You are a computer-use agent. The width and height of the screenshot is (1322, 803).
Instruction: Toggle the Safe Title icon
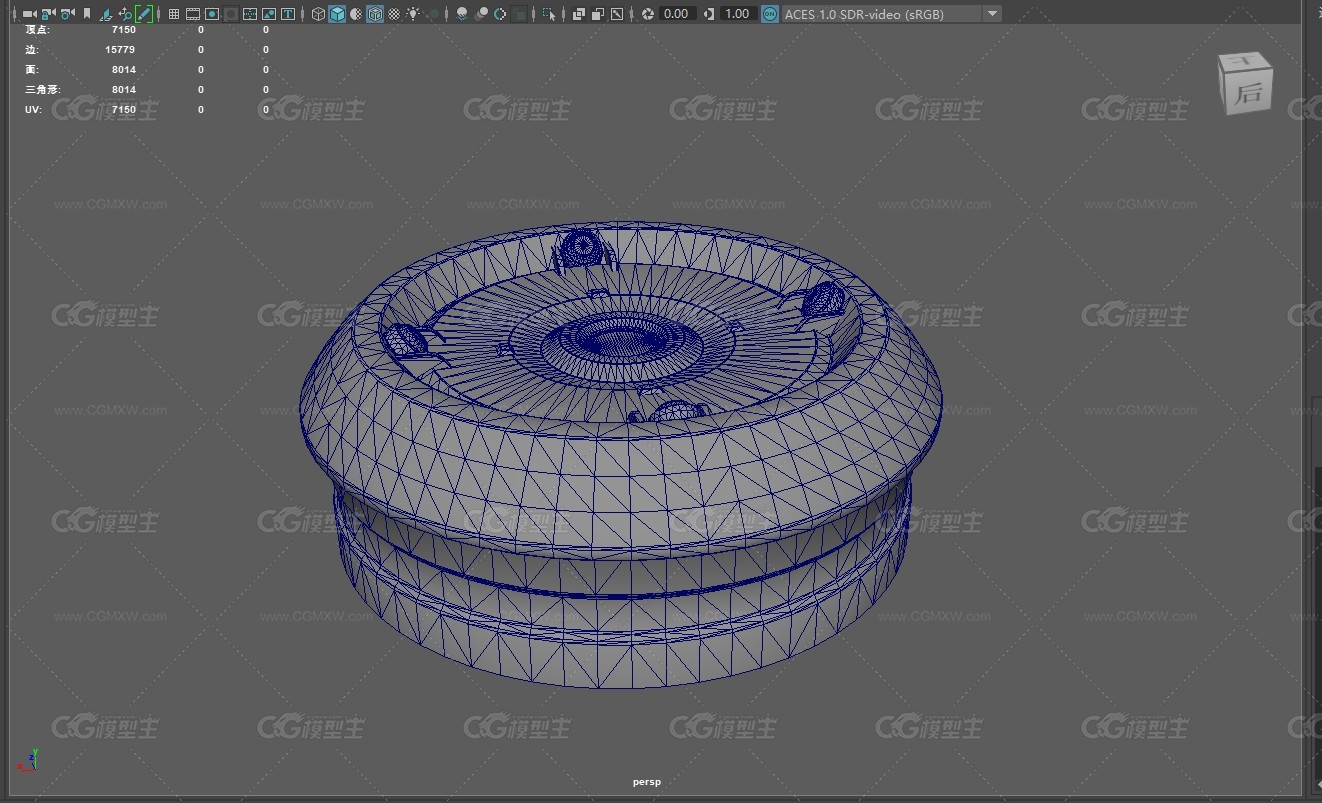tap(288, 14)
